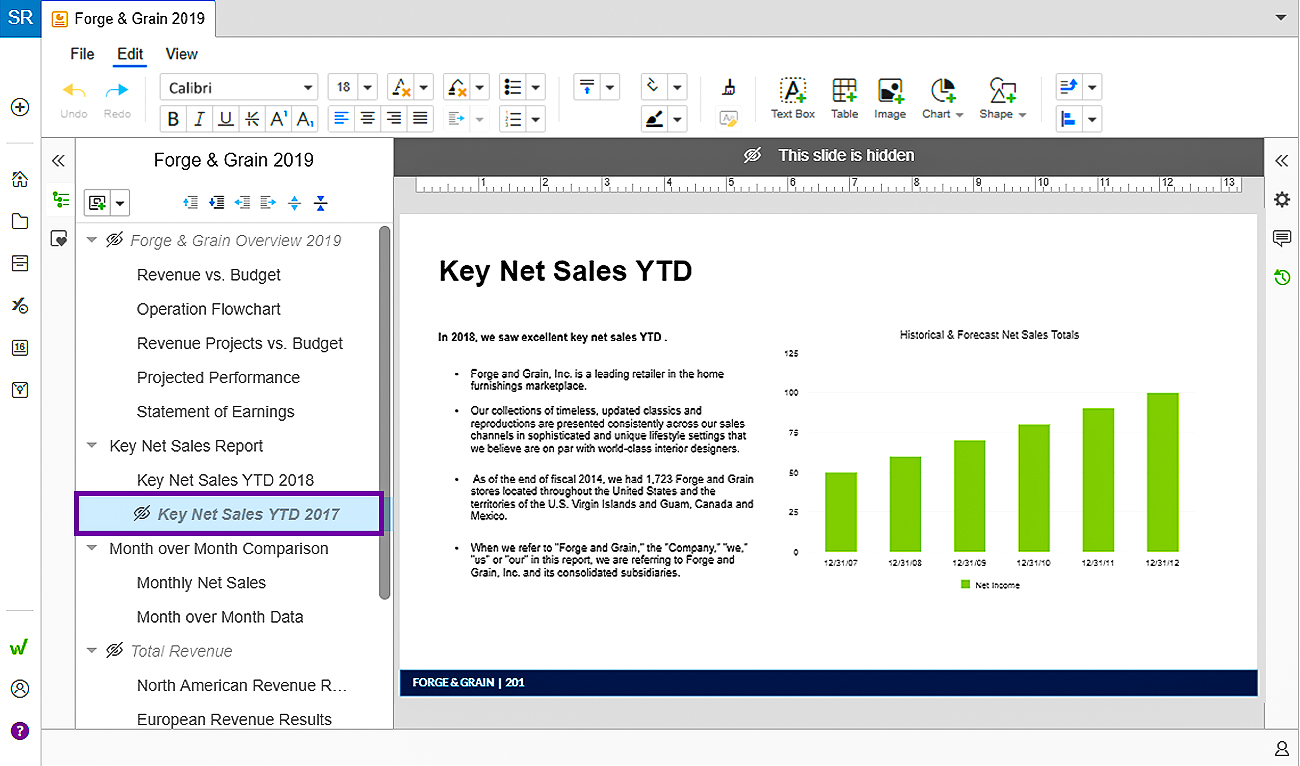The height and width of the screenshot is (766, 1300).
Task: Open the File menu
Action: point(82,54)
